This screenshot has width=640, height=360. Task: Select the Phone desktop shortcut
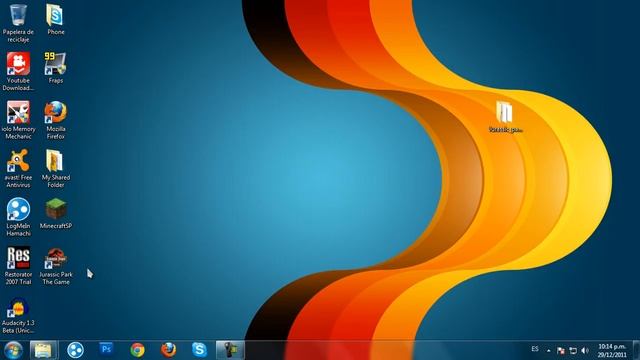[56, 20]
